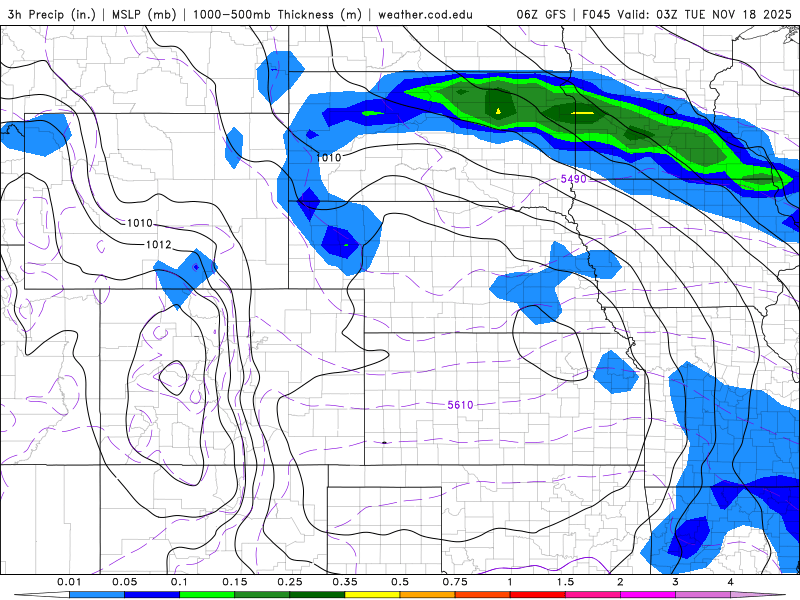Click the 0.01 legend value
Image resolution: width=800 pixels, height=600 pixels.
click(69, 582)
